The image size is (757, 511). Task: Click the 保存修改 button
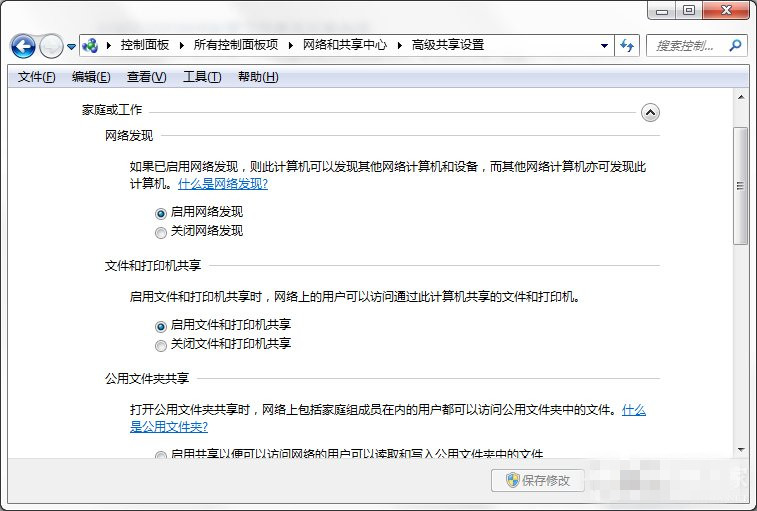click(x=538, y=480)
